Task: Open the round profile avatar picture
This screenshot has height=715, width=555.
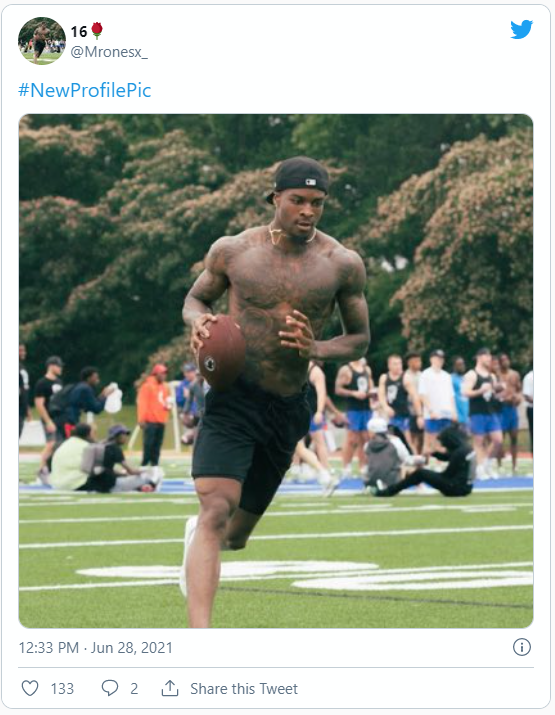Action: (x=41, y=41)
